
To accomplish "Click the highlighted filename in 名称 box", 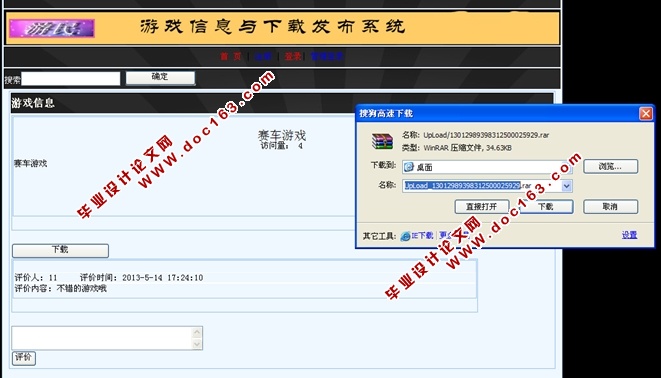I will tap(462, 185).
